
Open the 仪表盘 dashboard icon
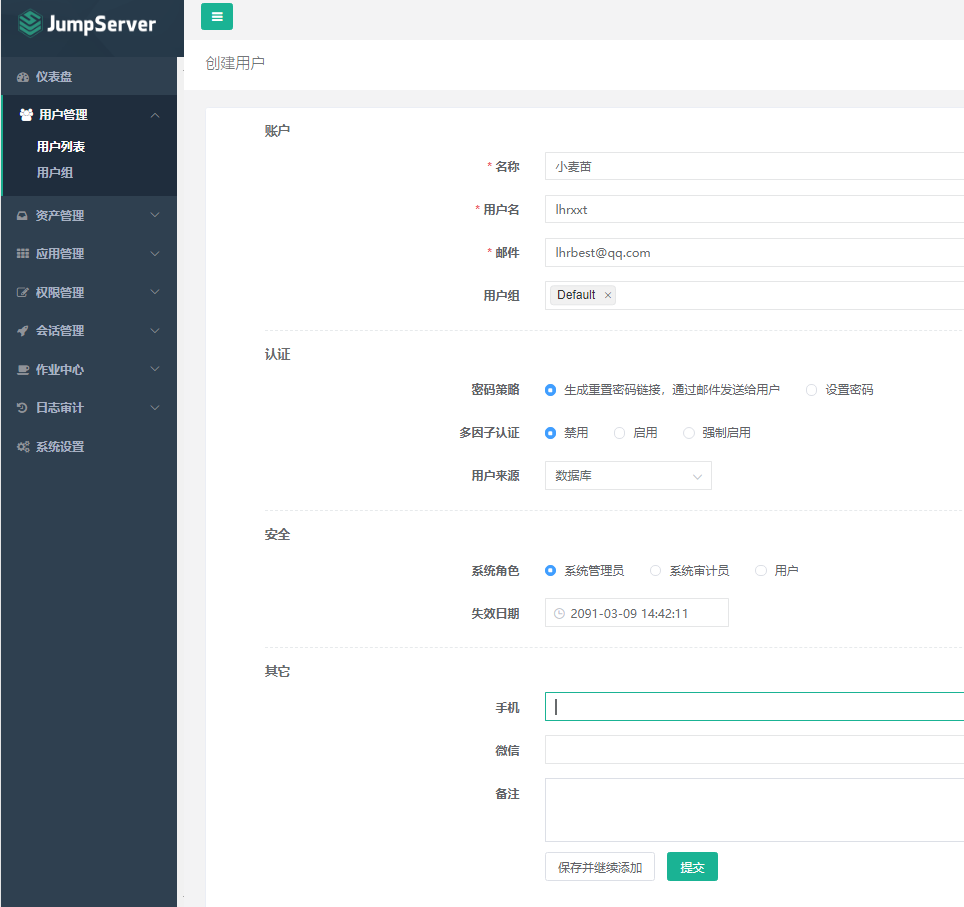[23, 77]
